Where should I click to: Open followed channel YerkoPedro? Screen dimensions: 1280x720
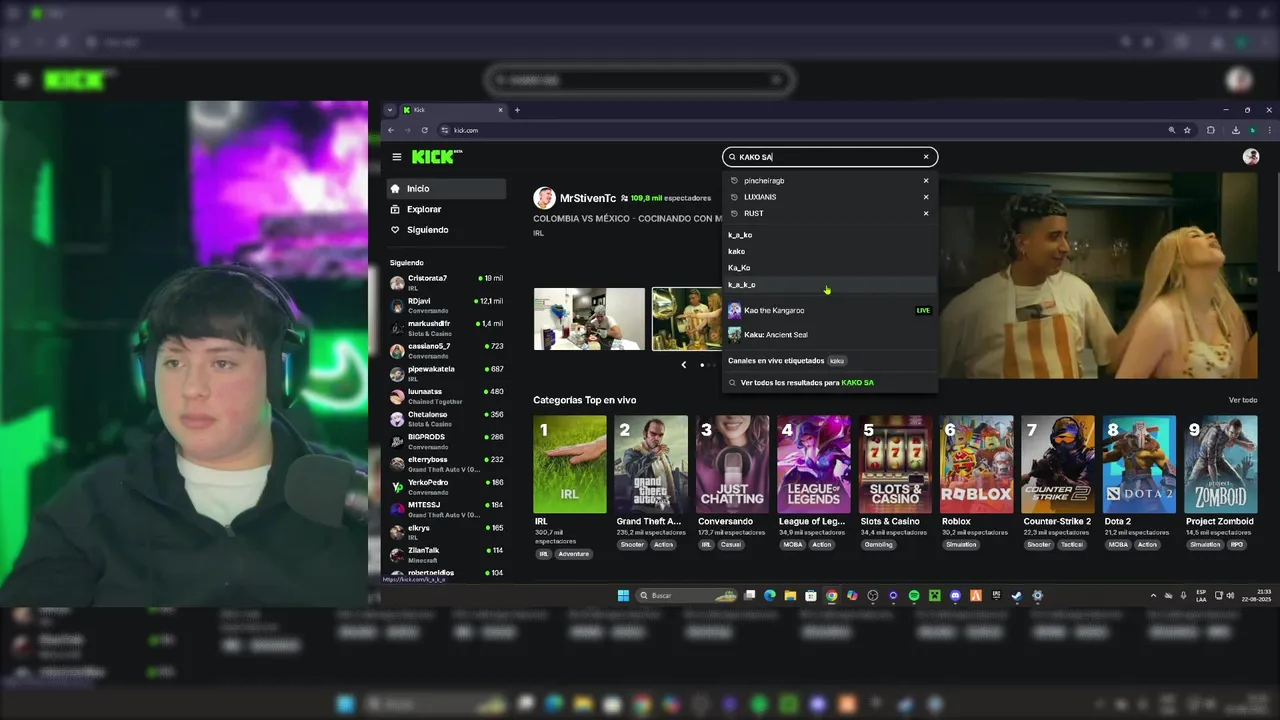coord(446,486)
